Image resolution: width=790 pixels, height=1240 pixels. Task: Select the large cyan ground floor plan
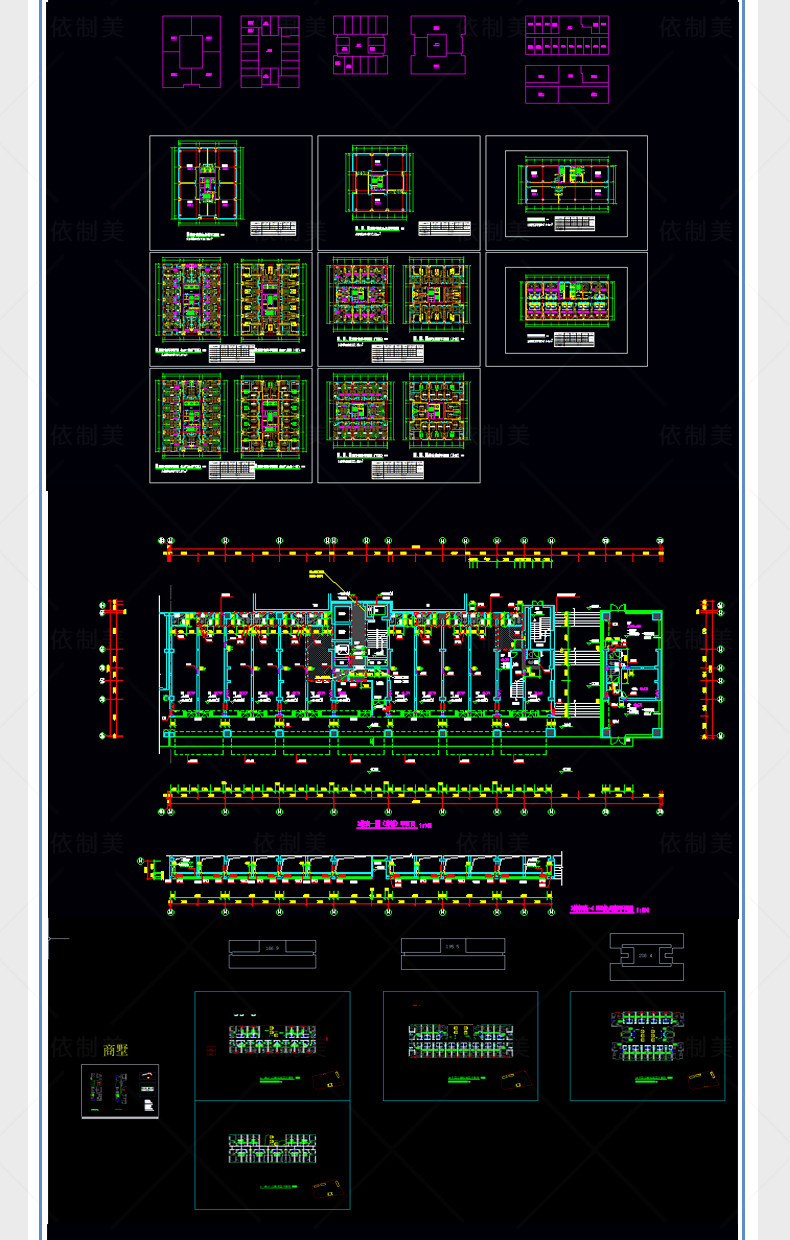tap(411, 672)
